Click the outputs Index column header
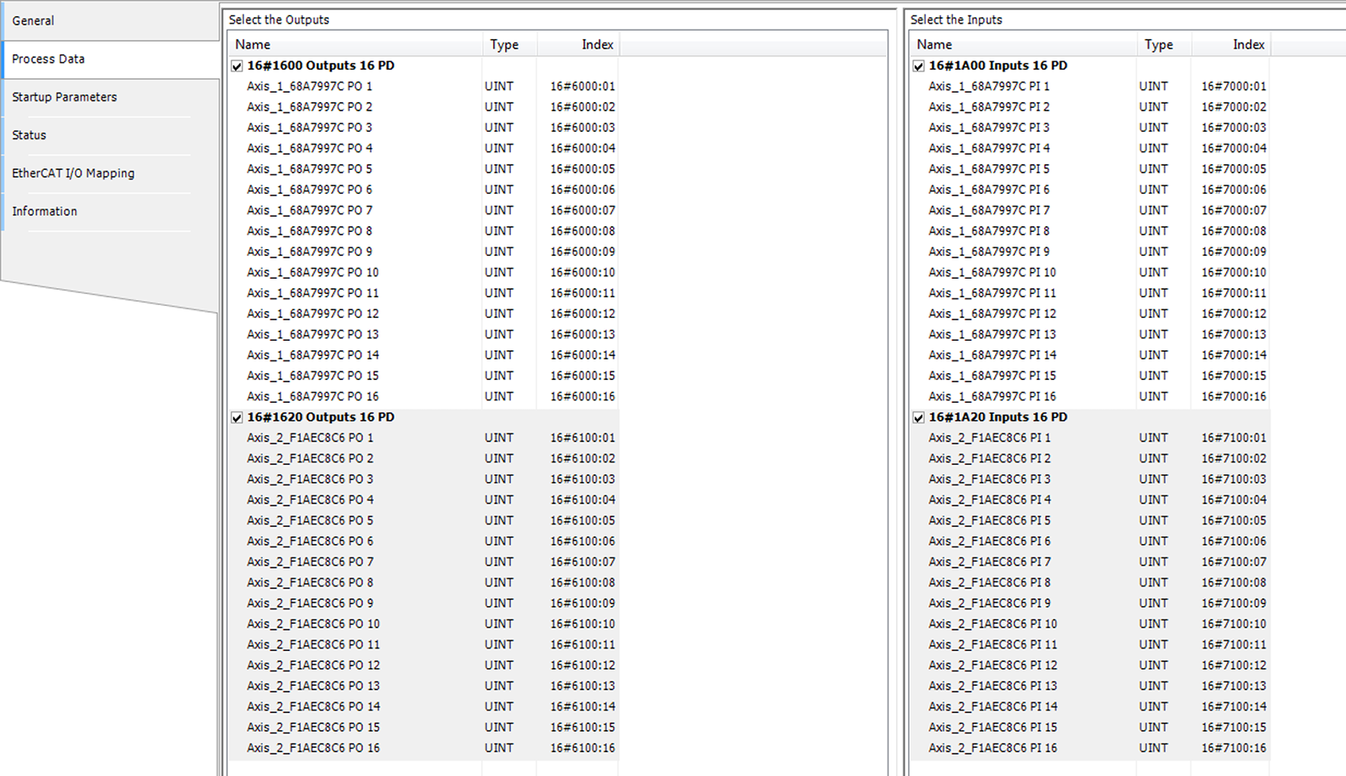 578,45
